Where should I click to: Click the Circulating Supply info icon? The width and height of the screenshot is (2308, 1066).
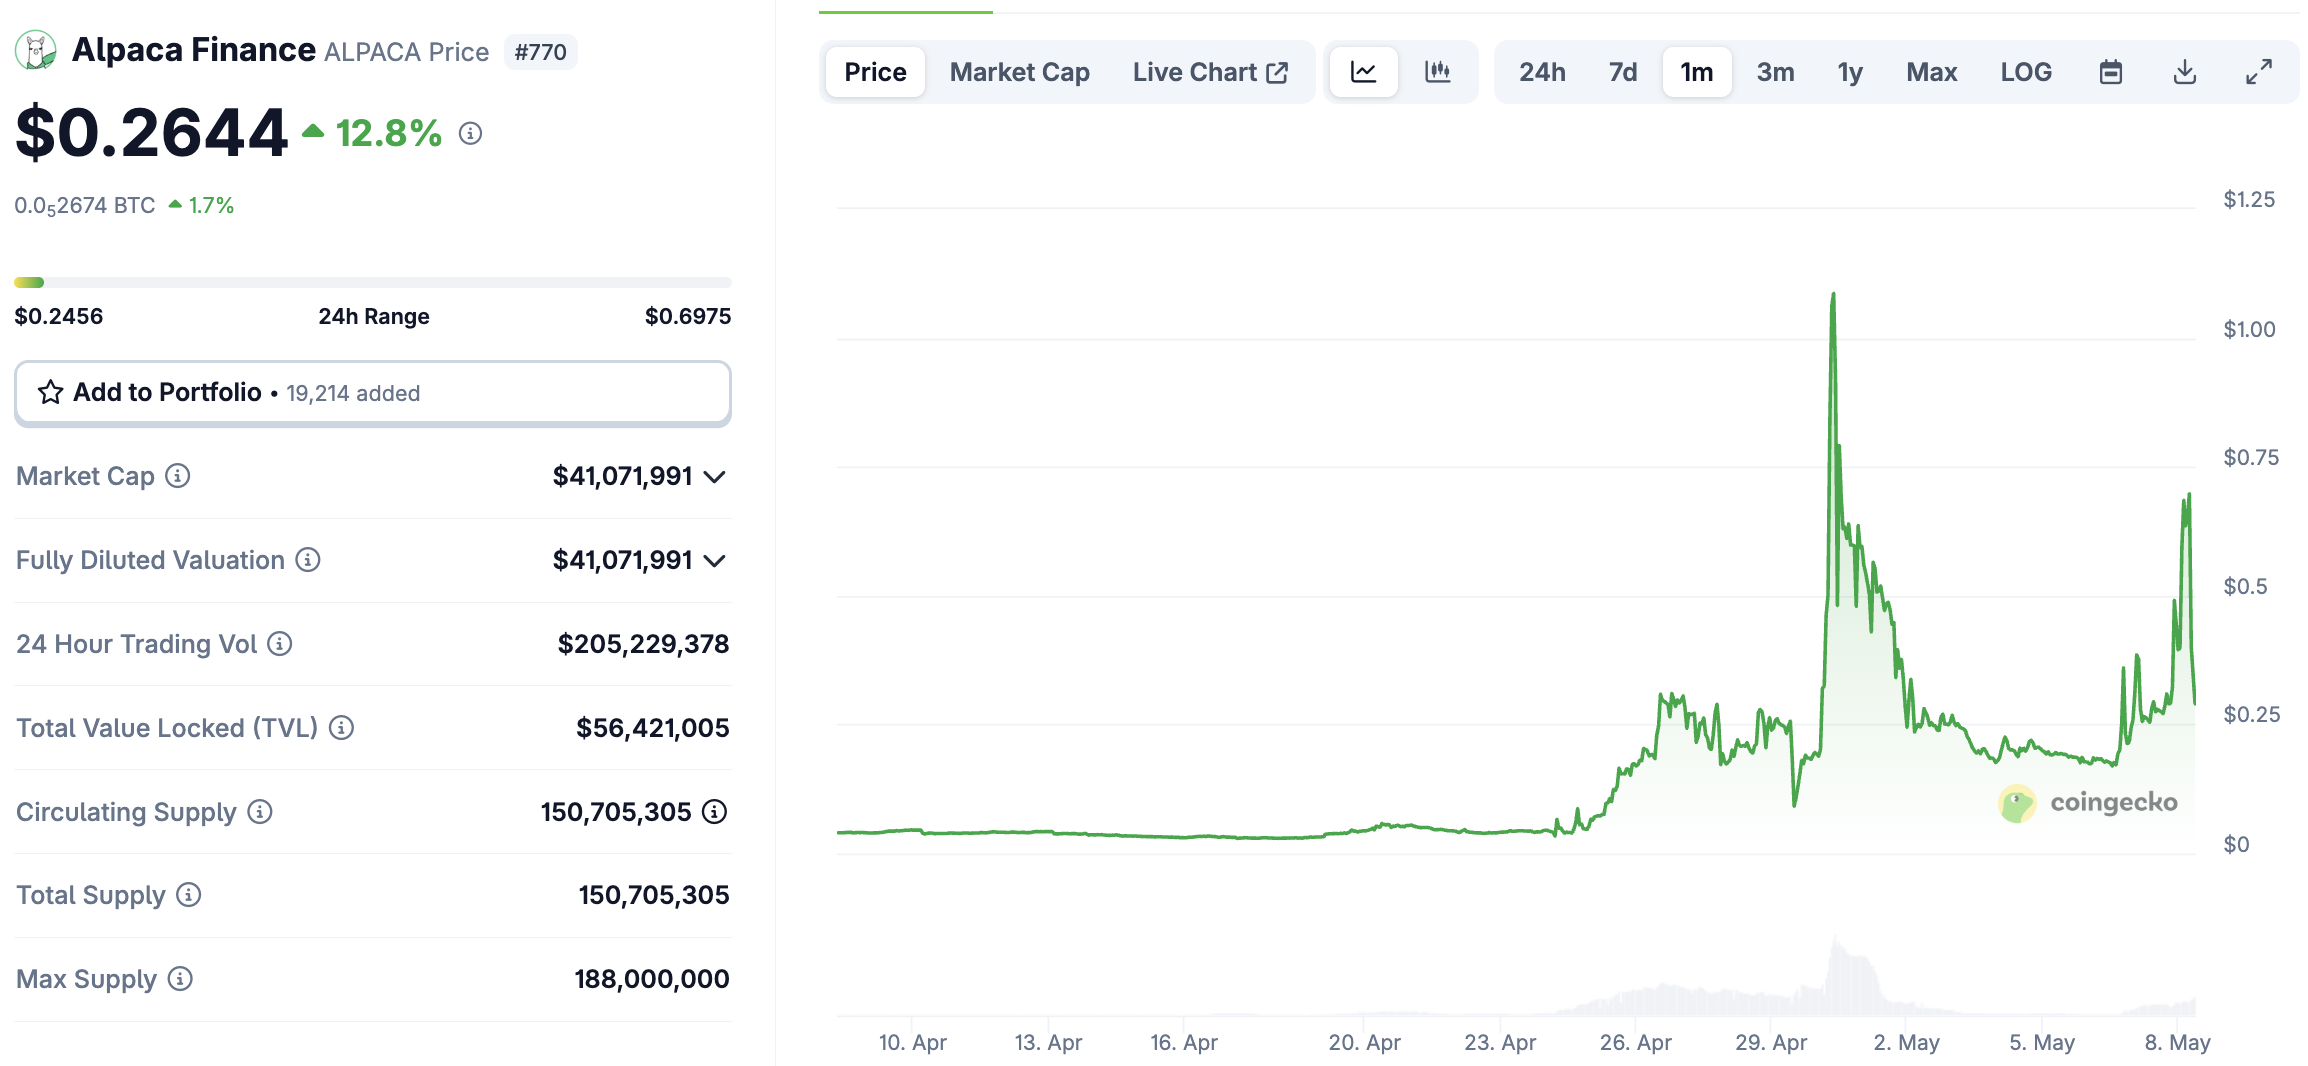[258, 812]
